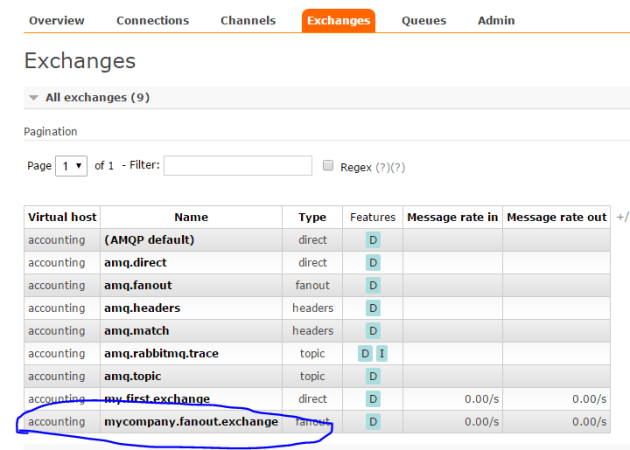The width and height of the screenshot is (630, 450).
Task: Sort by Message rate out column header
Action: pos(556,217)
